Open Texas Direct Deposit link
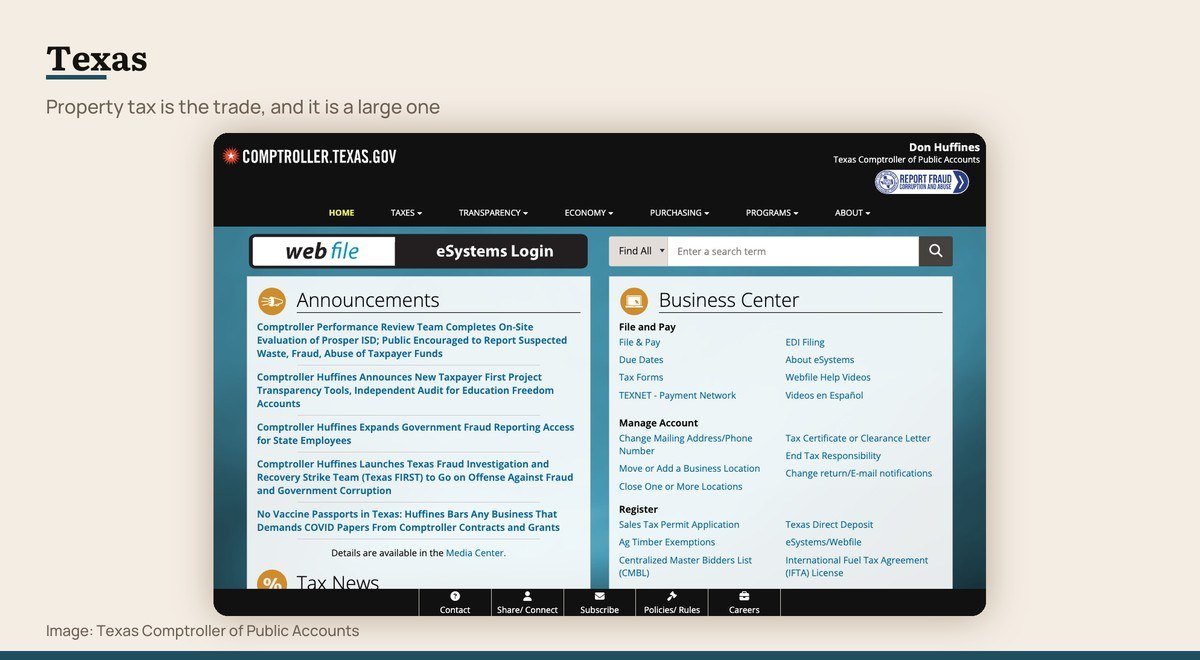The image size is (1200, 660). [829, 525]
